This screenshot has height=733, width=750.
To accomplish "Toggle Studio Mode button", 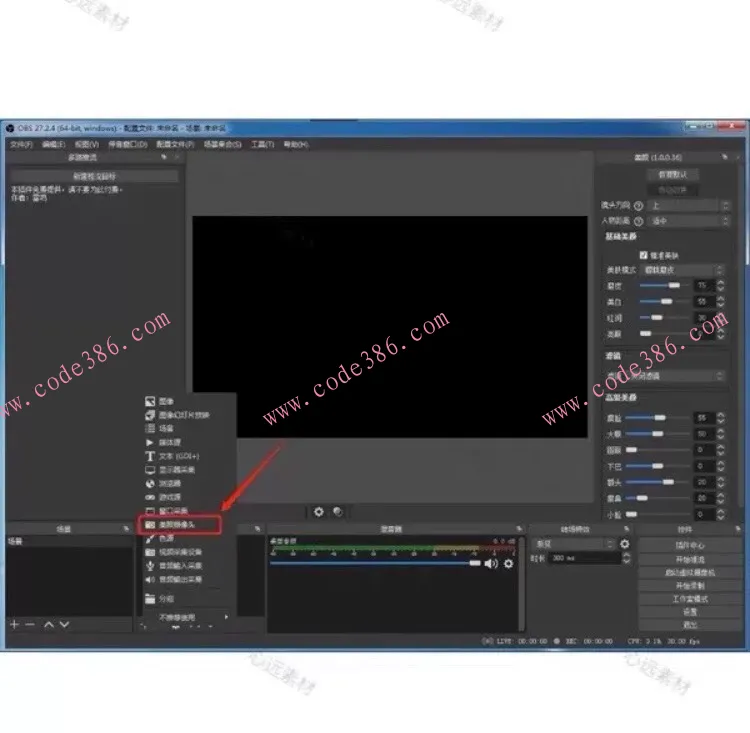I will (x=690, y=599).
